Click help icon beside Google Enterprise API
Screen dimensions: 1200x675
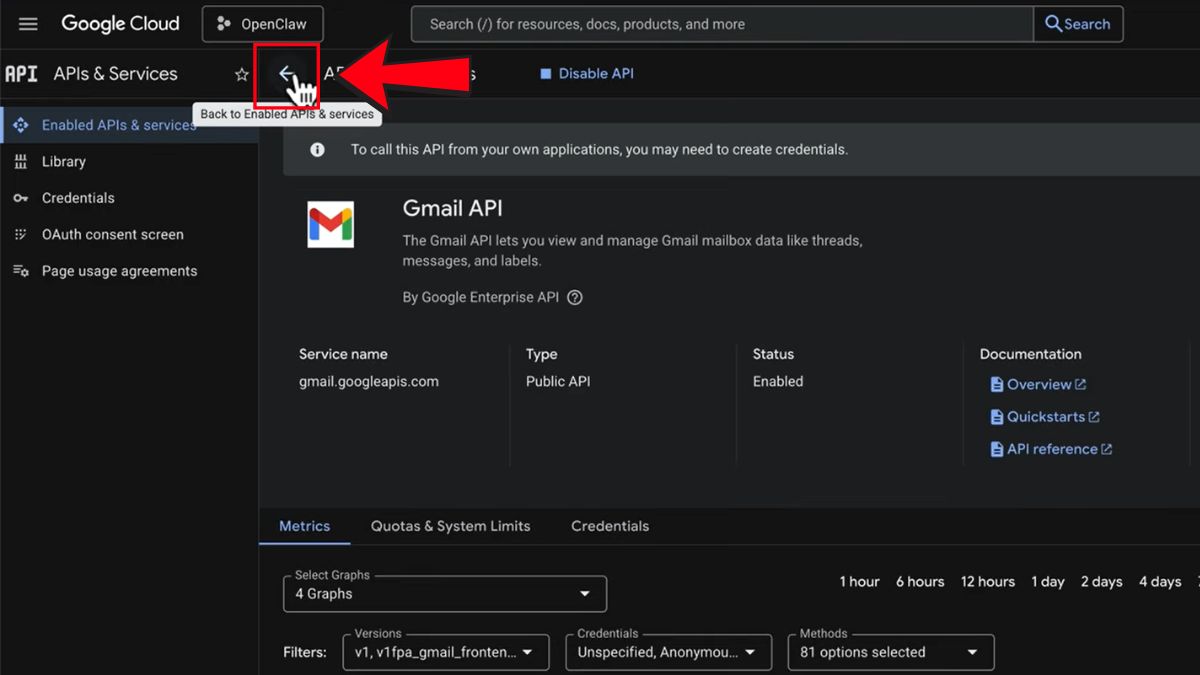tap(575, 297)
